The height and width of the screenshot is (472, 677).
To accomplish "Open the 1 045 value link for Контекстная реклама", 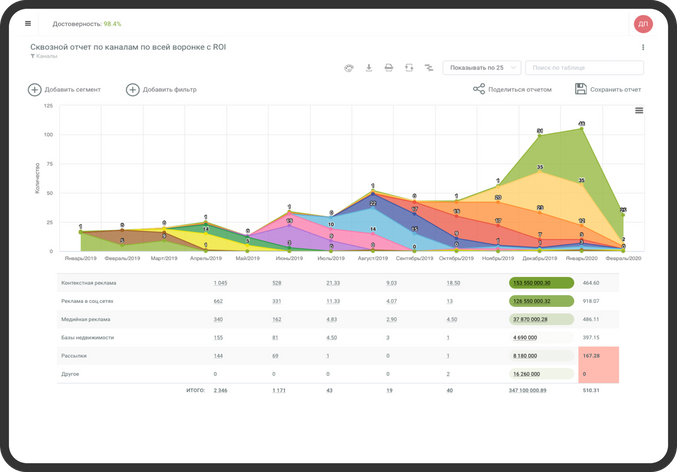I will (221, 283).
